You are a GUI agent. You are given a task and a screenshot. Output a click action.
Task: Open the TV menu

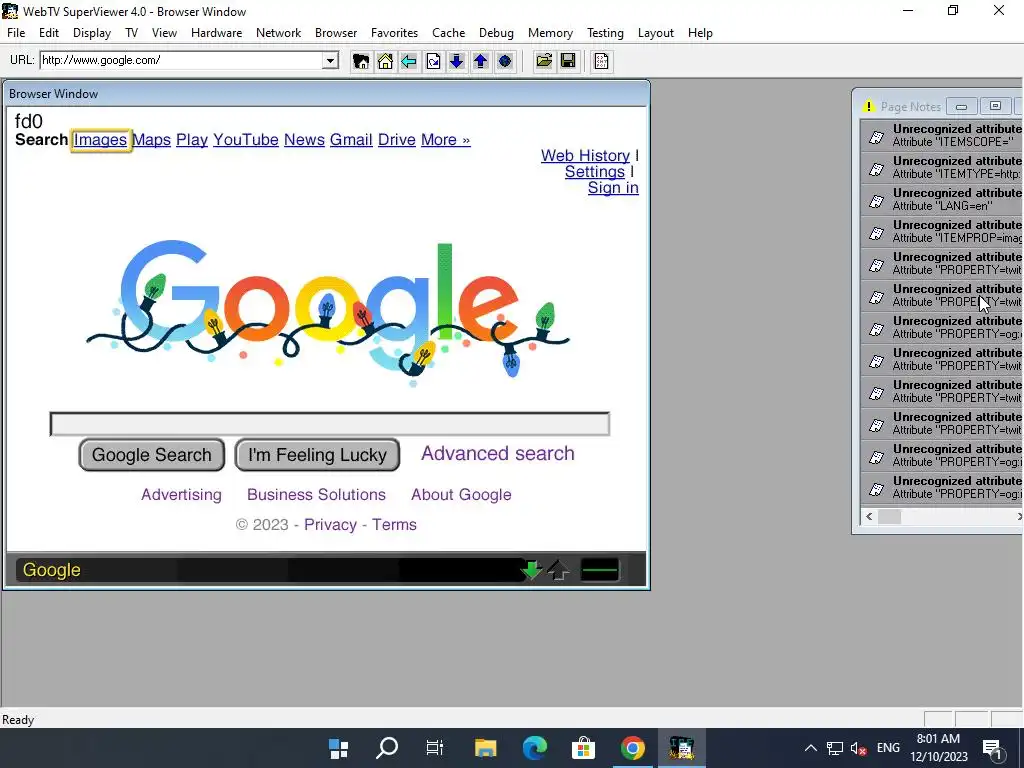(x=131, y=33)
